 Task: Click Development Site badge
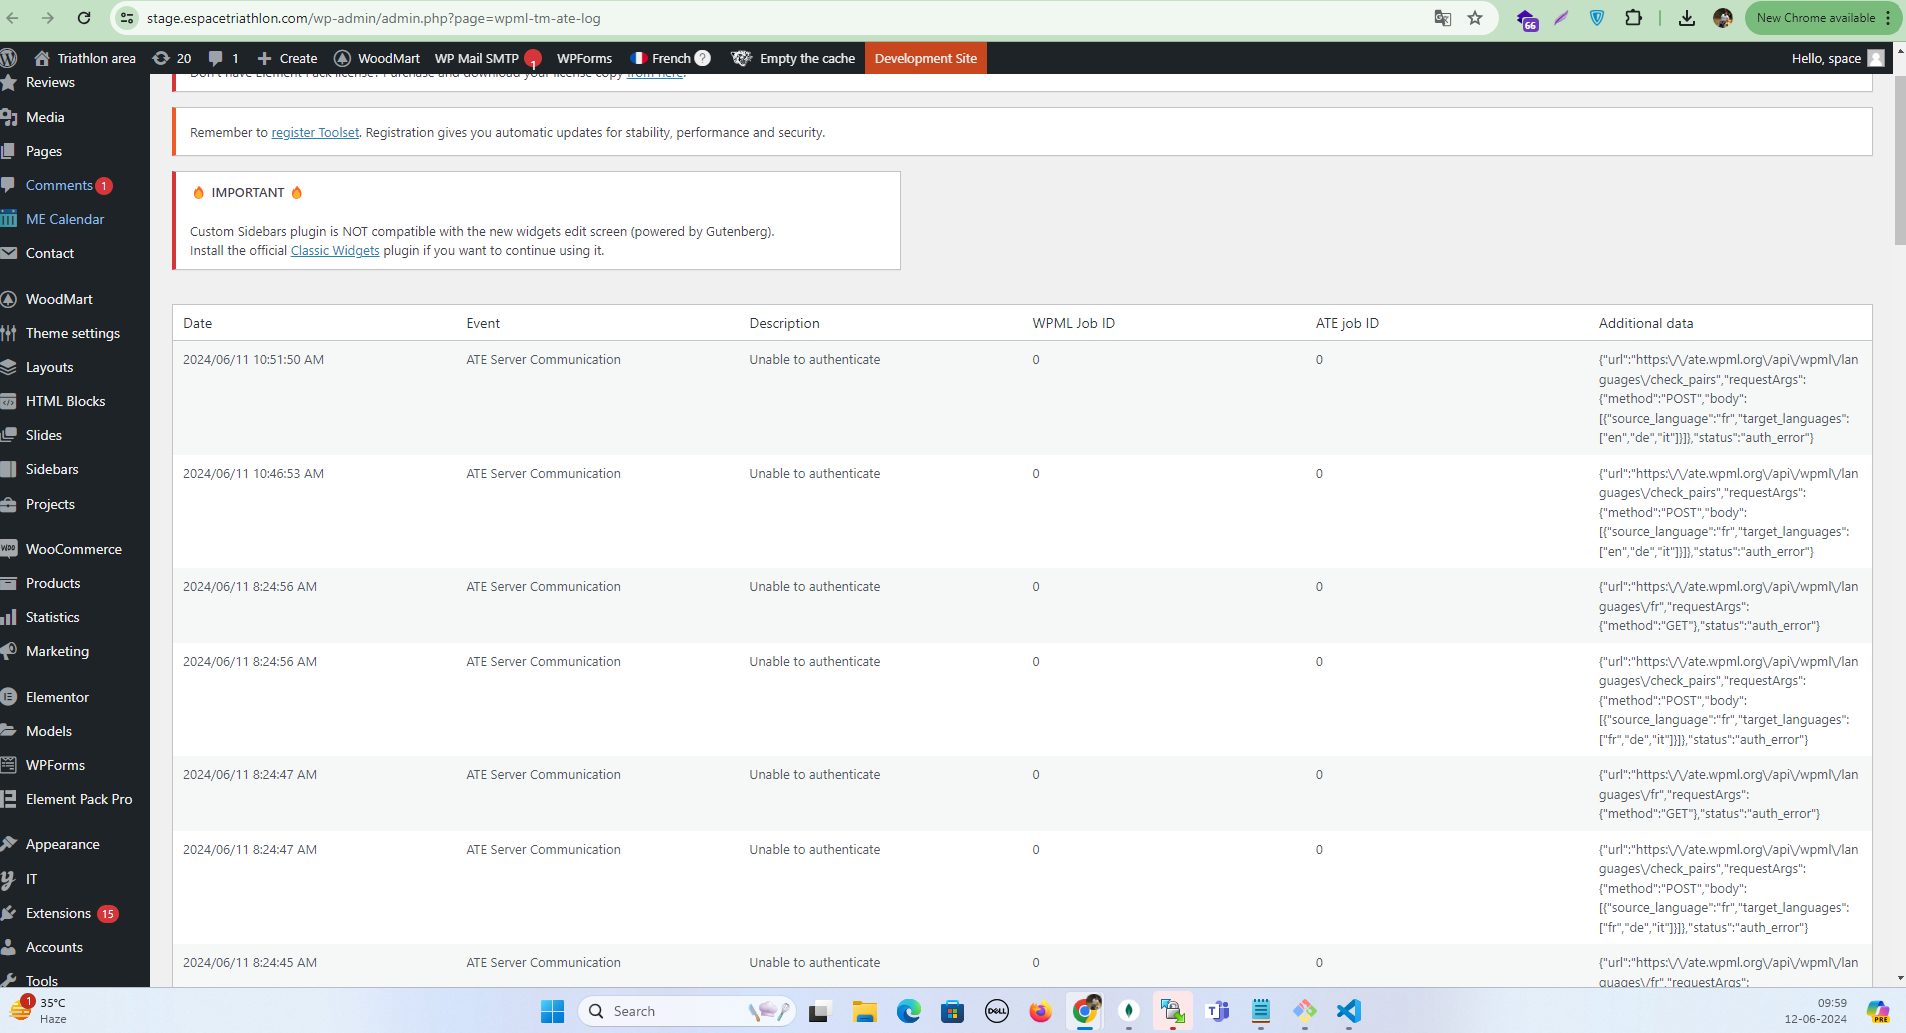(926, 58)
